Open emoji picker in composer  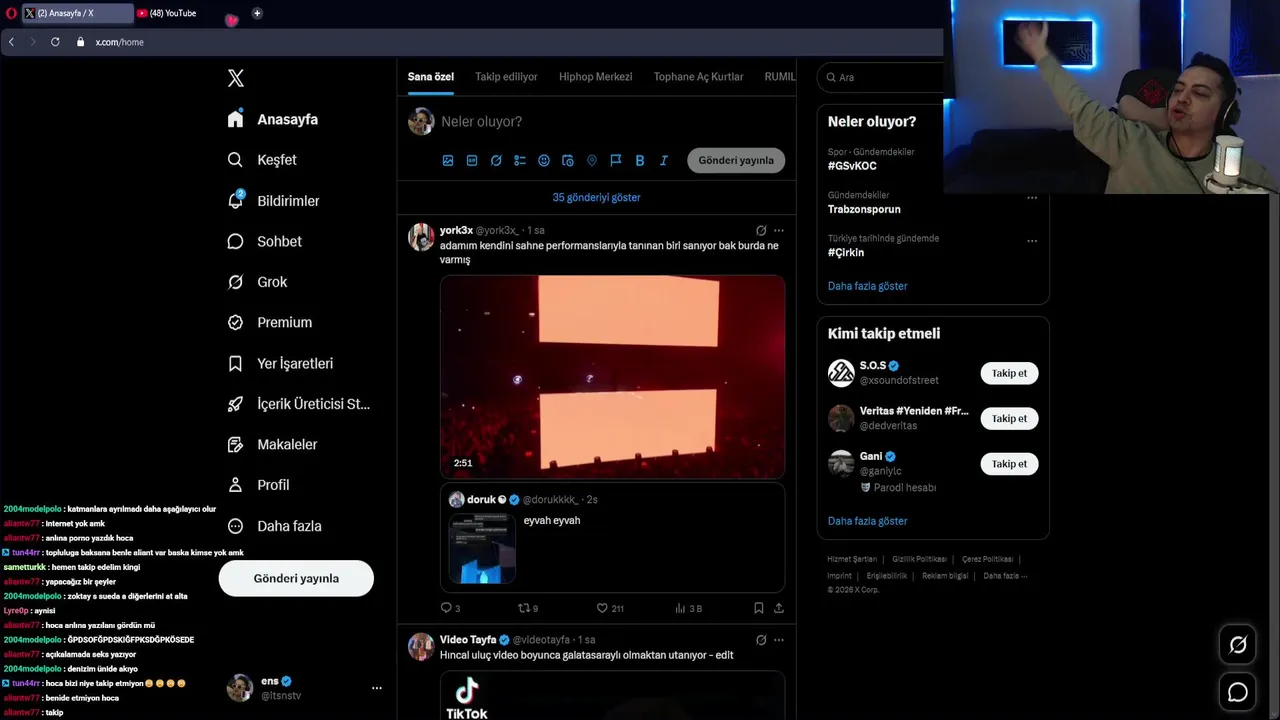point(544,160)
